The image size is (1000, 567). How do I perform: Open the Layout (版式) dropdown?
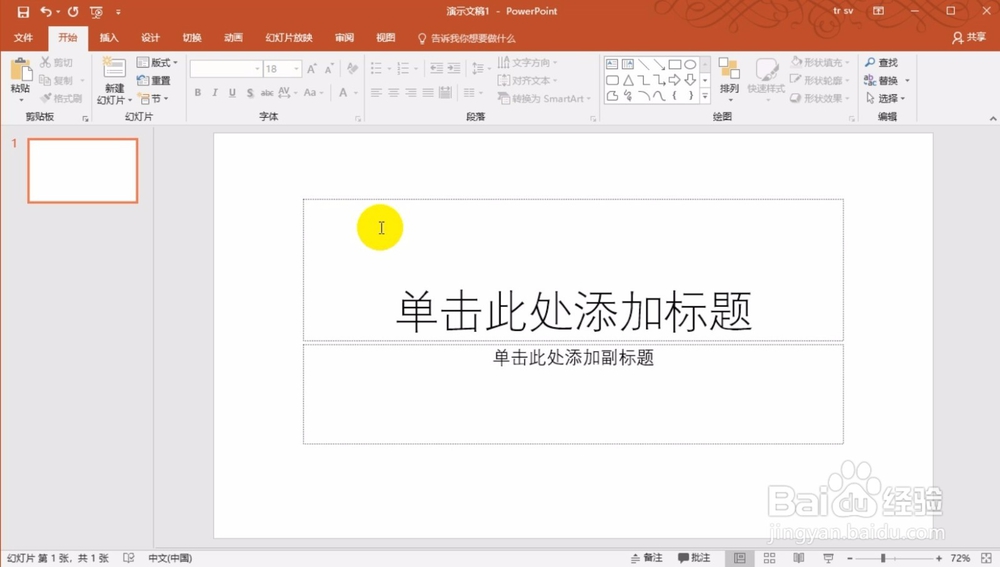(158, 63)
